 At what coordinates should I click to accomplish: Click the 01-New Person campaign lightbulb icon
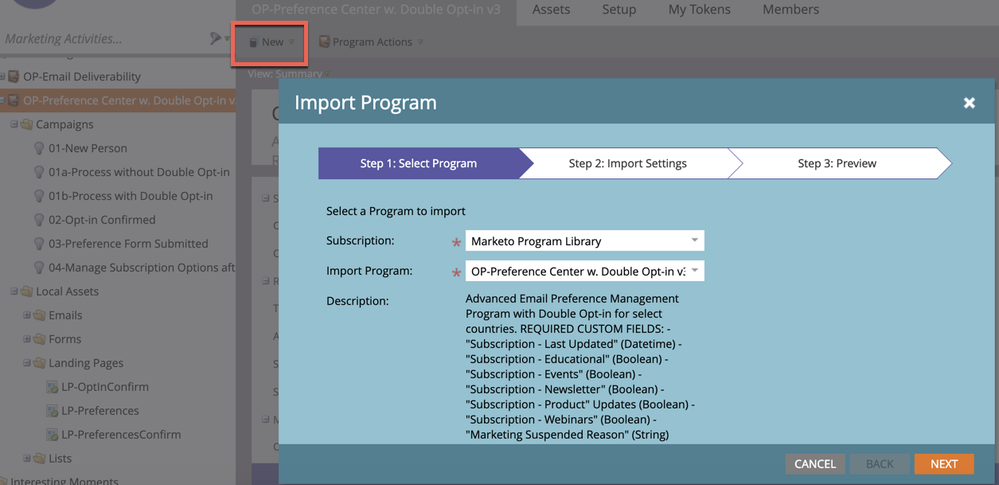coord(38,148)
